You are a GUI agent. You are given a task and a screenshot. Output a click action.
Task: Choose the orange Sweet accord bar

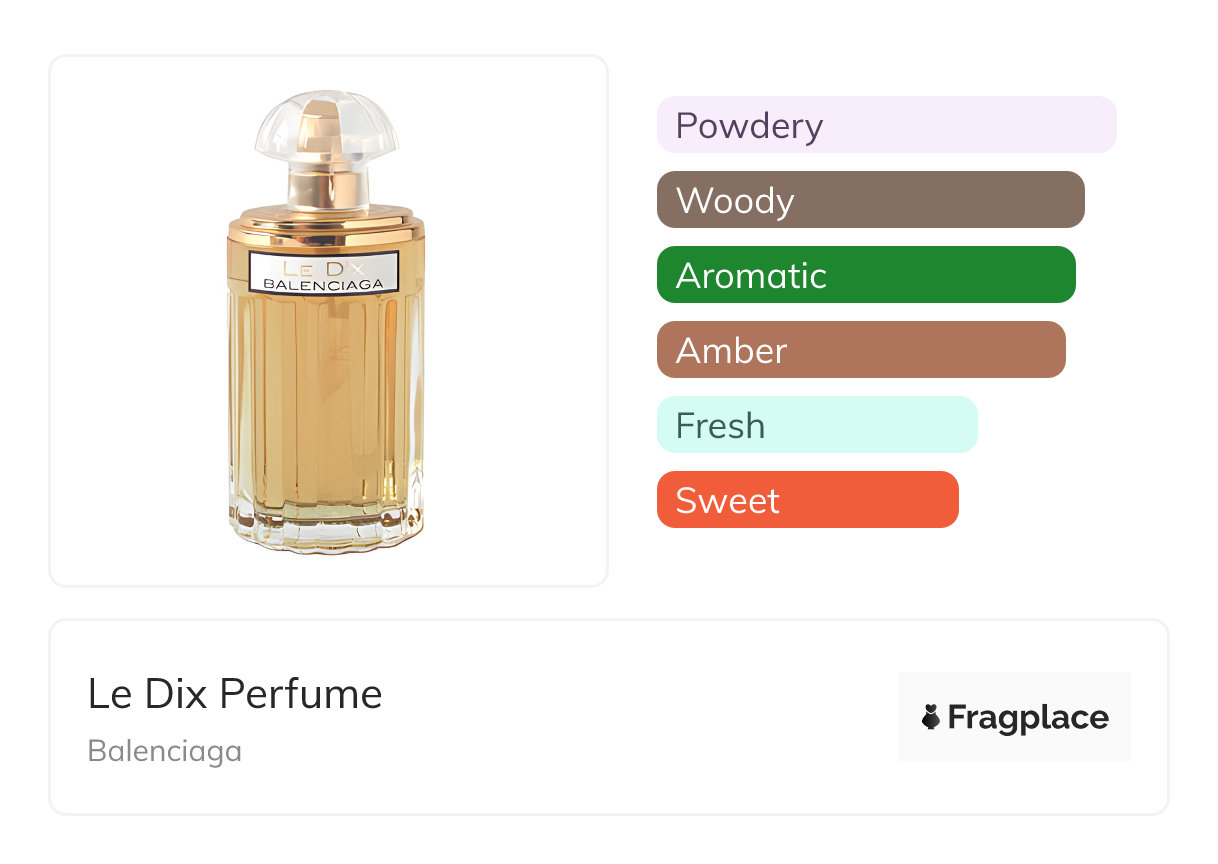(x=807, y=500)
